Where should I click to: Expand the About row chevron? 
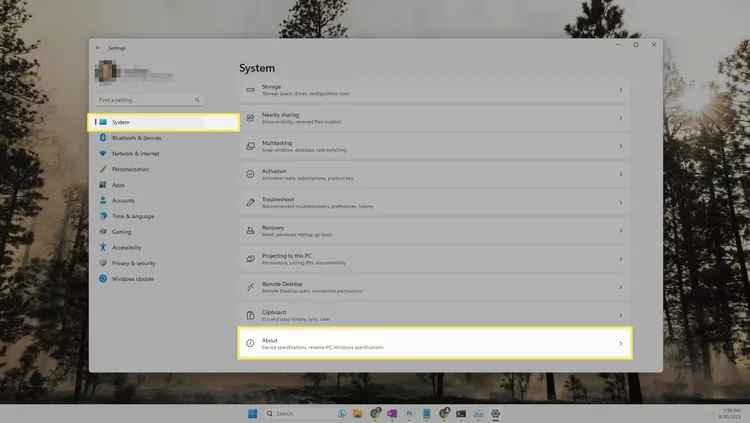tap(621, 344)
